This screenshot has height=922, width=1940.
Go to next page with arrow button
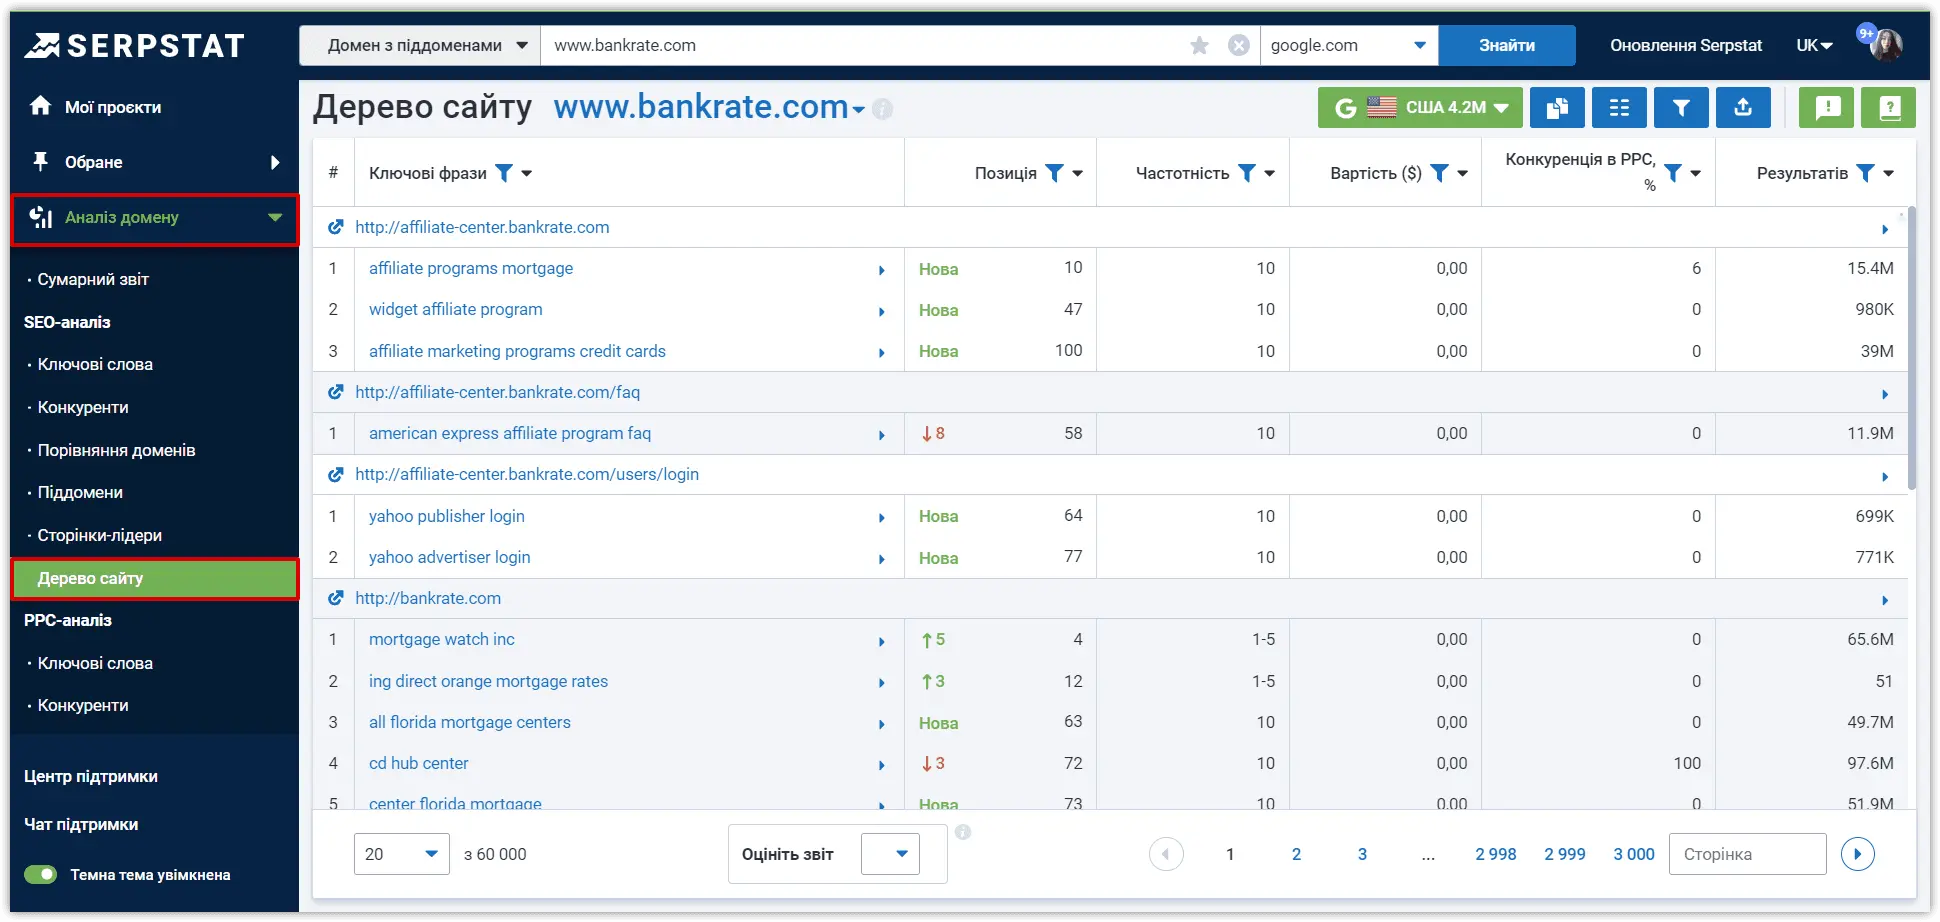(1858, 854)
